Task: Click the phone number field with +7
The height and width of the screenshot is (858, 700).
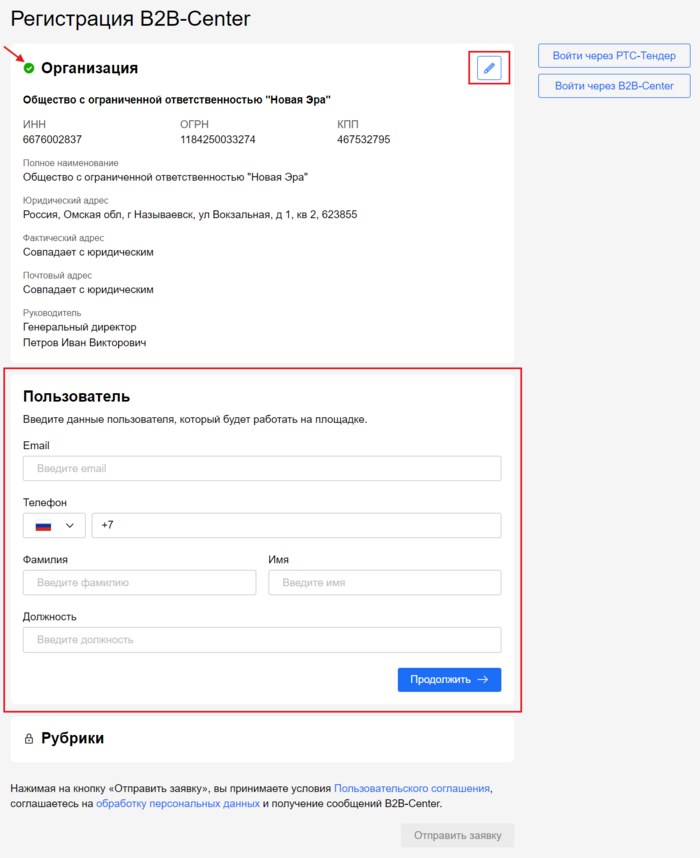Action: point(296,526)
